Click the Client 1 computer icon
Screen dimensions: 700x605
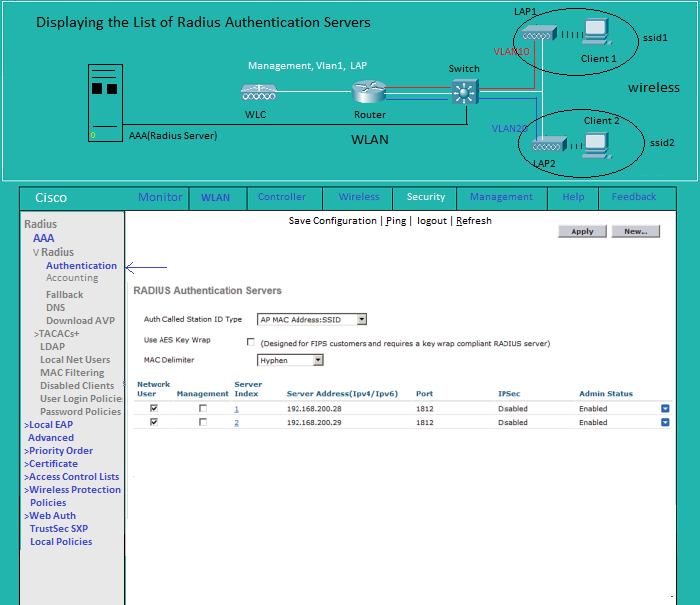click(x=597, y=32)
